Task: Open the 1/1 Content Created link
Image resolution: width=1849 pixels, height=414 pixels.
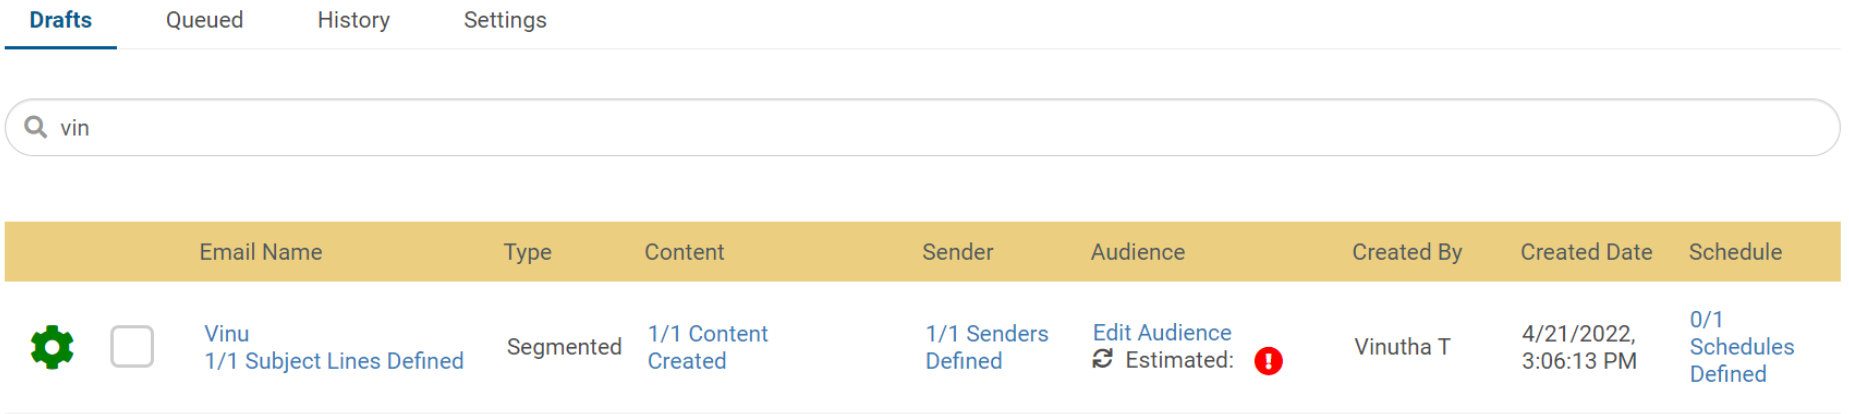Action: (707, 347)
